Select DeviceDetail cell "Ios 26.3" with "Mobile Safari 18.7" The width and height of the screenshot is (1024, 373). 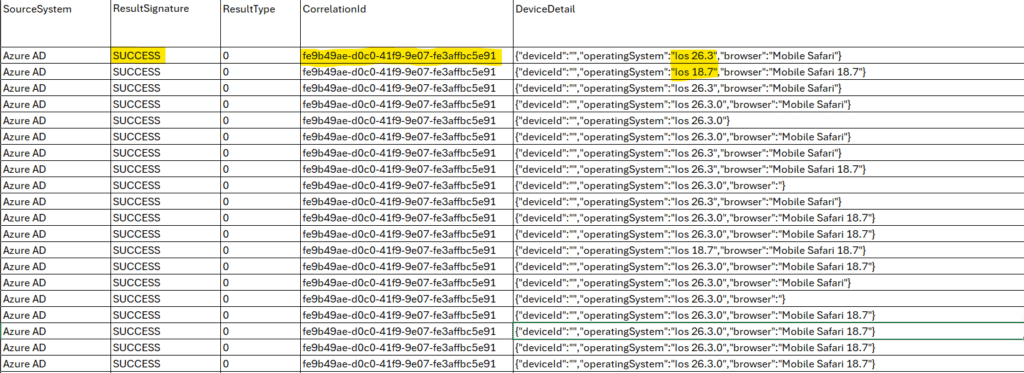click(768, 169)
